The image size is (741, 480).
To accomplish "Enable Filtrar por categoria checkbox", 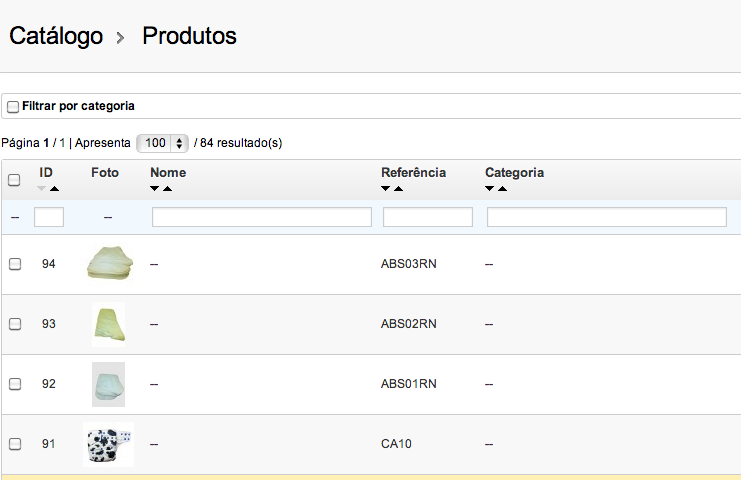I will (13, 106).
